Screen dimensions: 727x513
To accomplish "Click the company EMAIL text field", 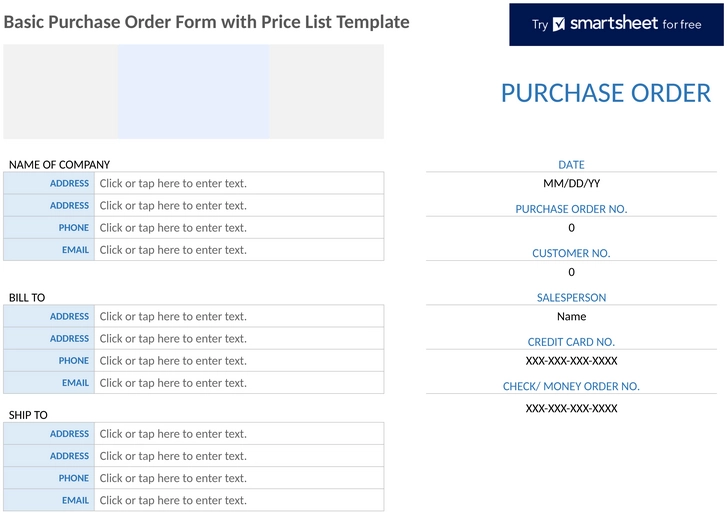I will (239, 250).
